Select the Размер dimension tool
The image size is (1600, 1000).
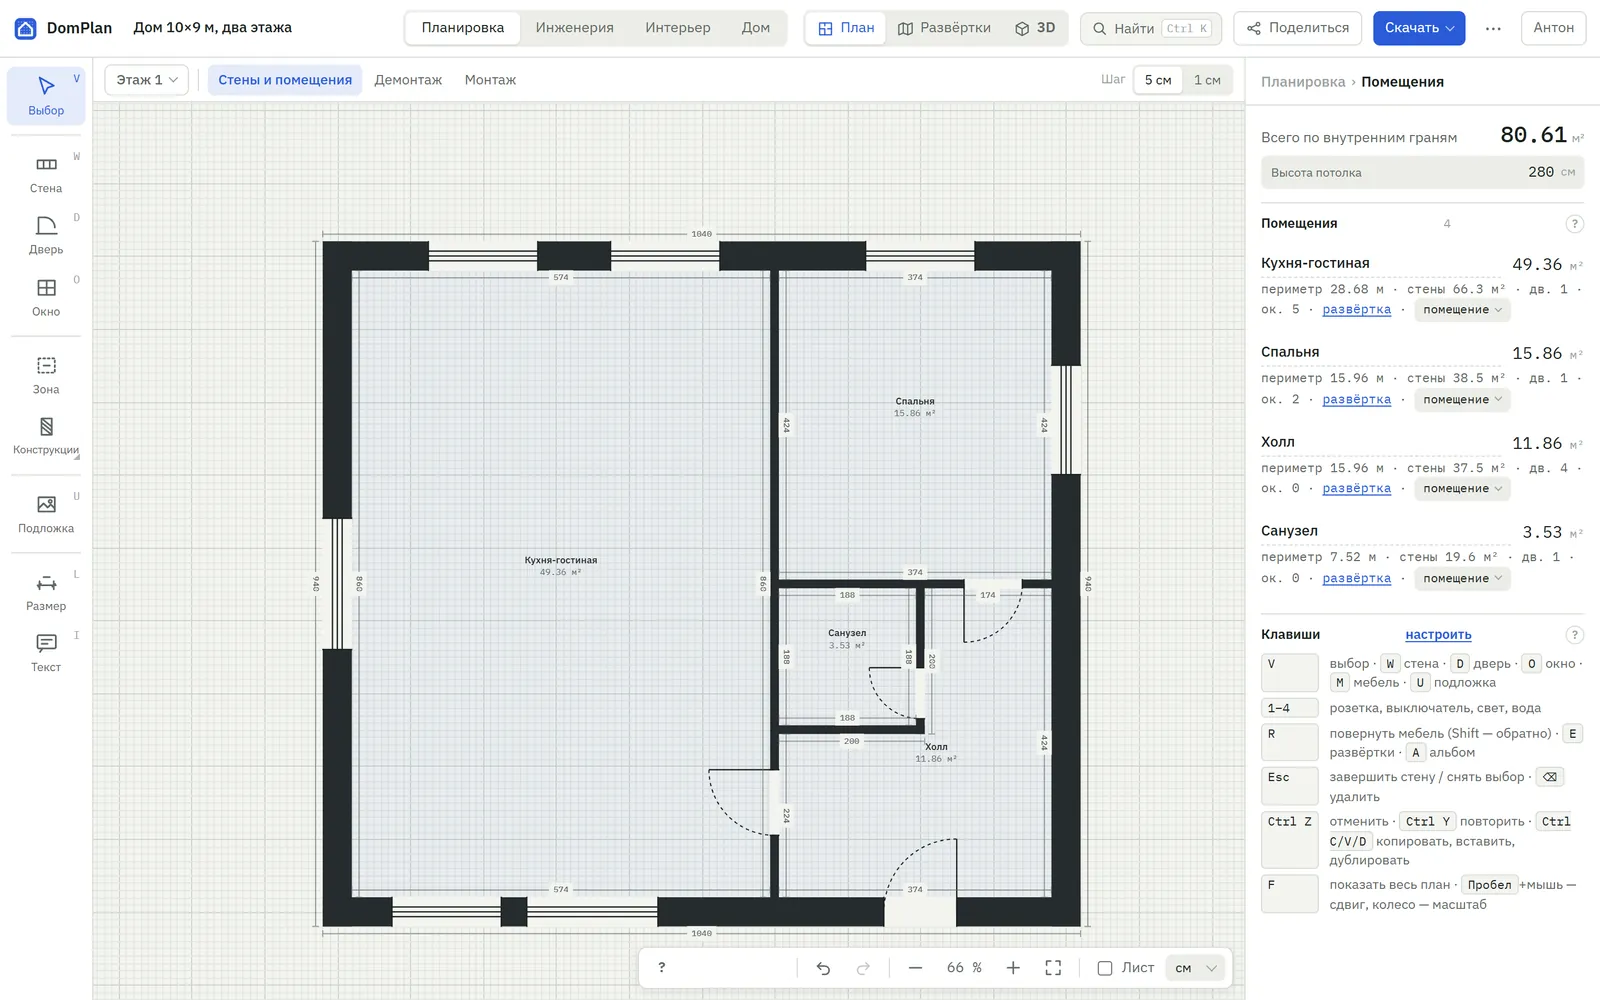[46, 592]
